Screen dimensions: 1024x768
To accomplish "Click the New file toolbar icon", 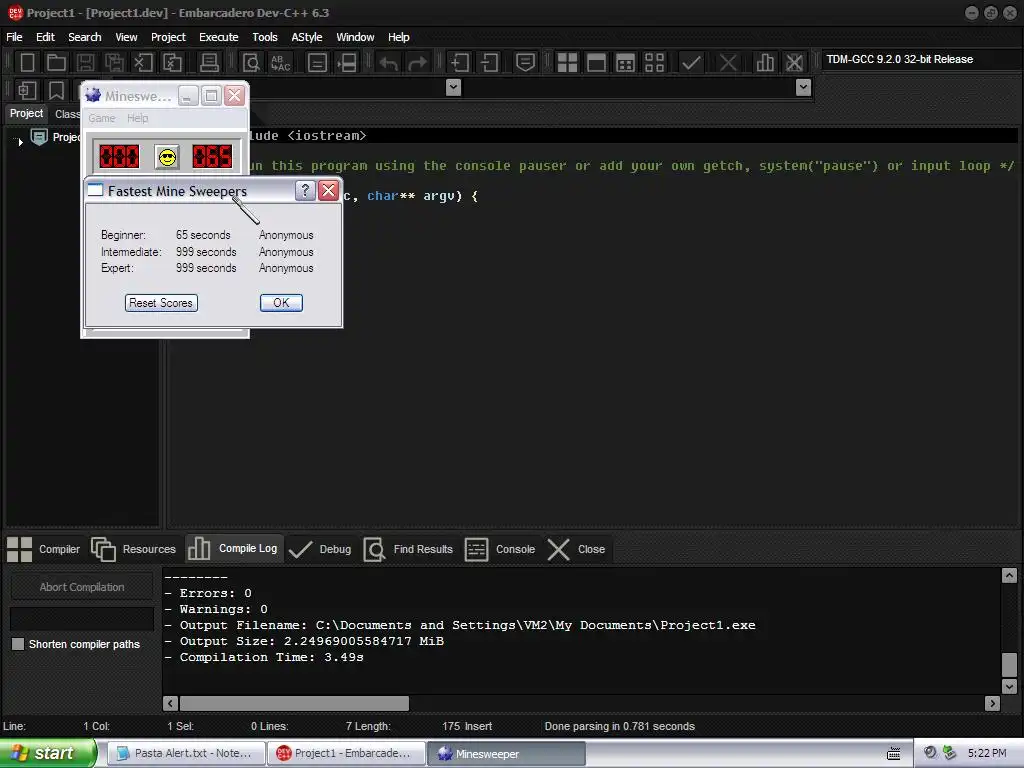I will coord(27,63).
